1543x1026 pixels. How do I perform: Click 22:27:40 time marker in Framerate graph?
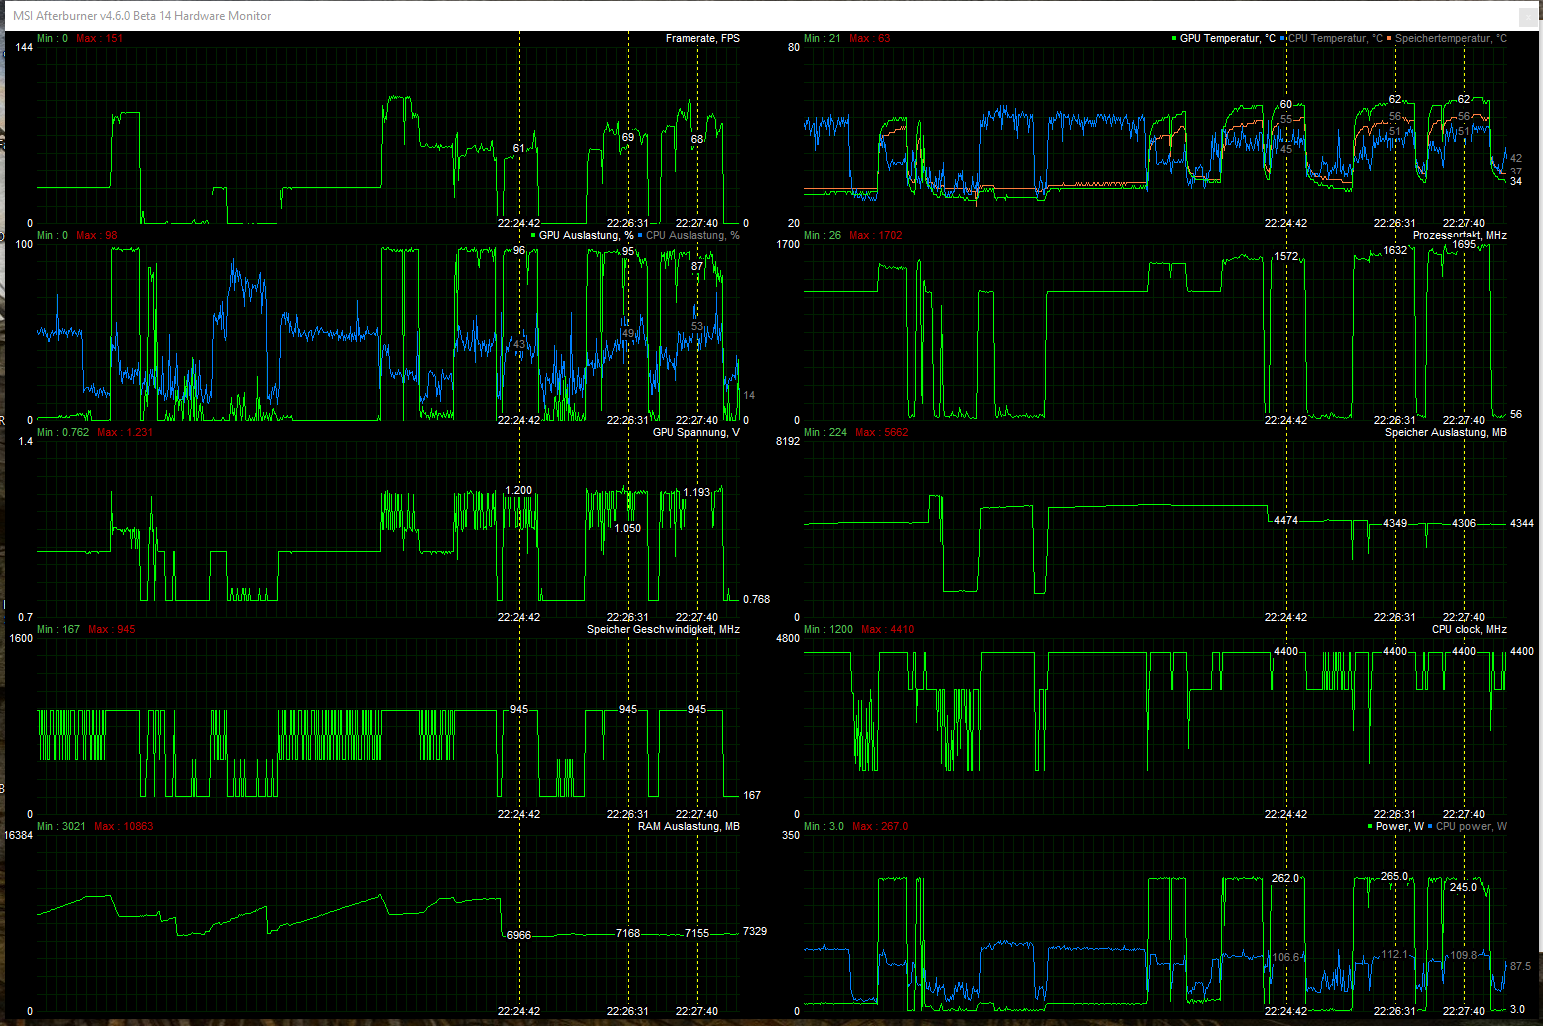tap(697, 224)
